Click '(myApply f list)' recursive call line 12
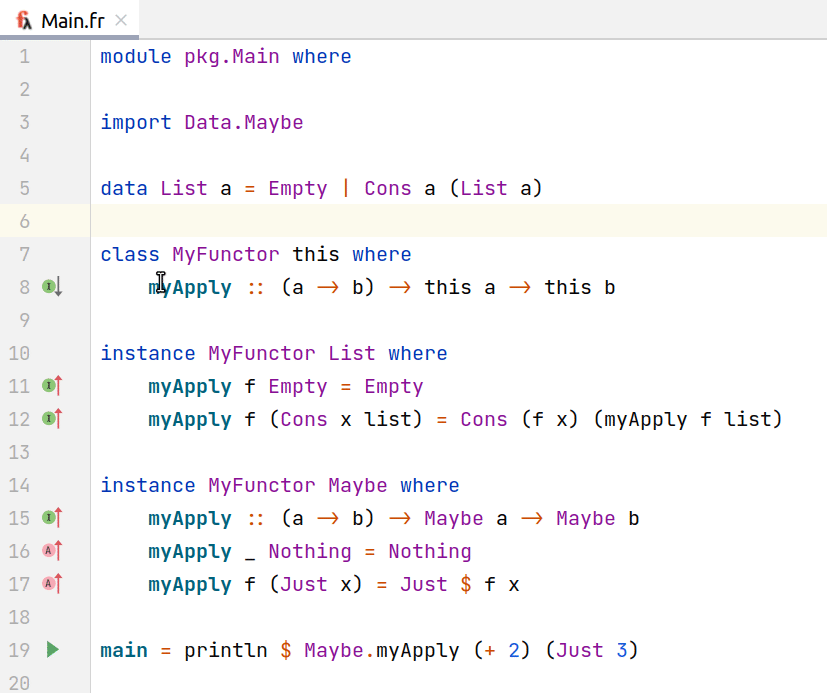 click(688, 419)
